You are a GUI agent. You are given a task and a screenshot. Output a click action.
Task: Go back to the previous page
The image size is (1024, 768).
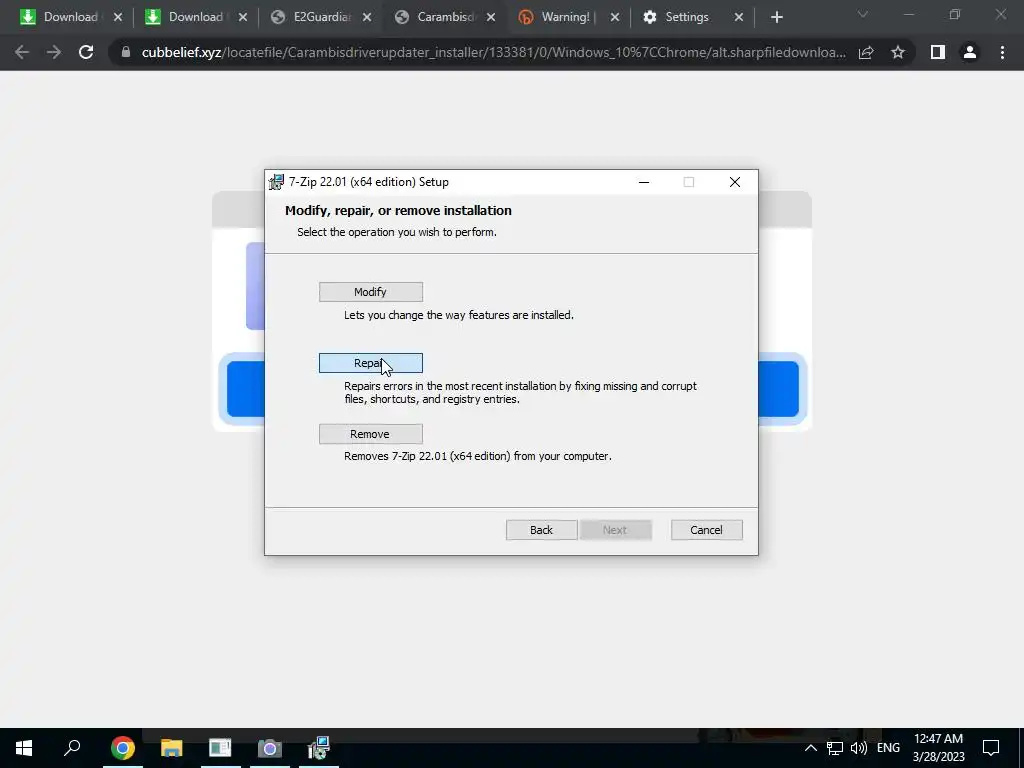(x=22, y=52)
